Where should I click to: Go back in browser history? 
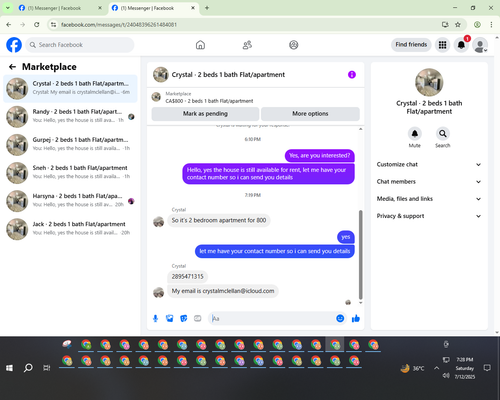[x=9, y=24]
